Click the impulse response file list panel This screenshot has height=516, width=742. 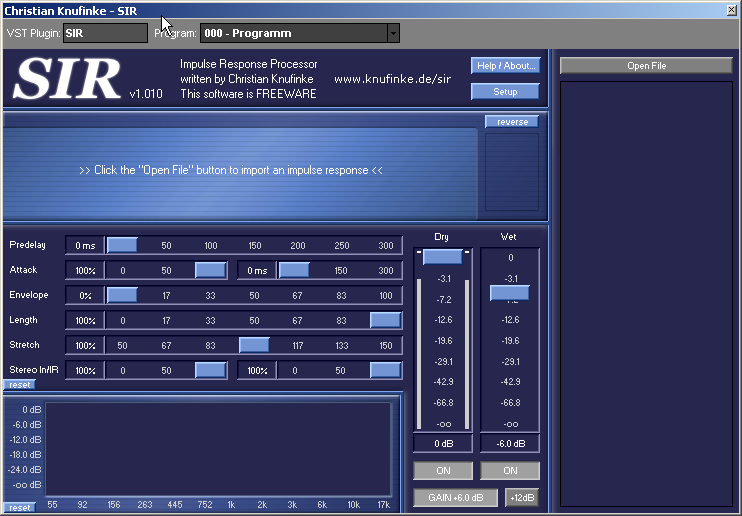pos(646,294)
